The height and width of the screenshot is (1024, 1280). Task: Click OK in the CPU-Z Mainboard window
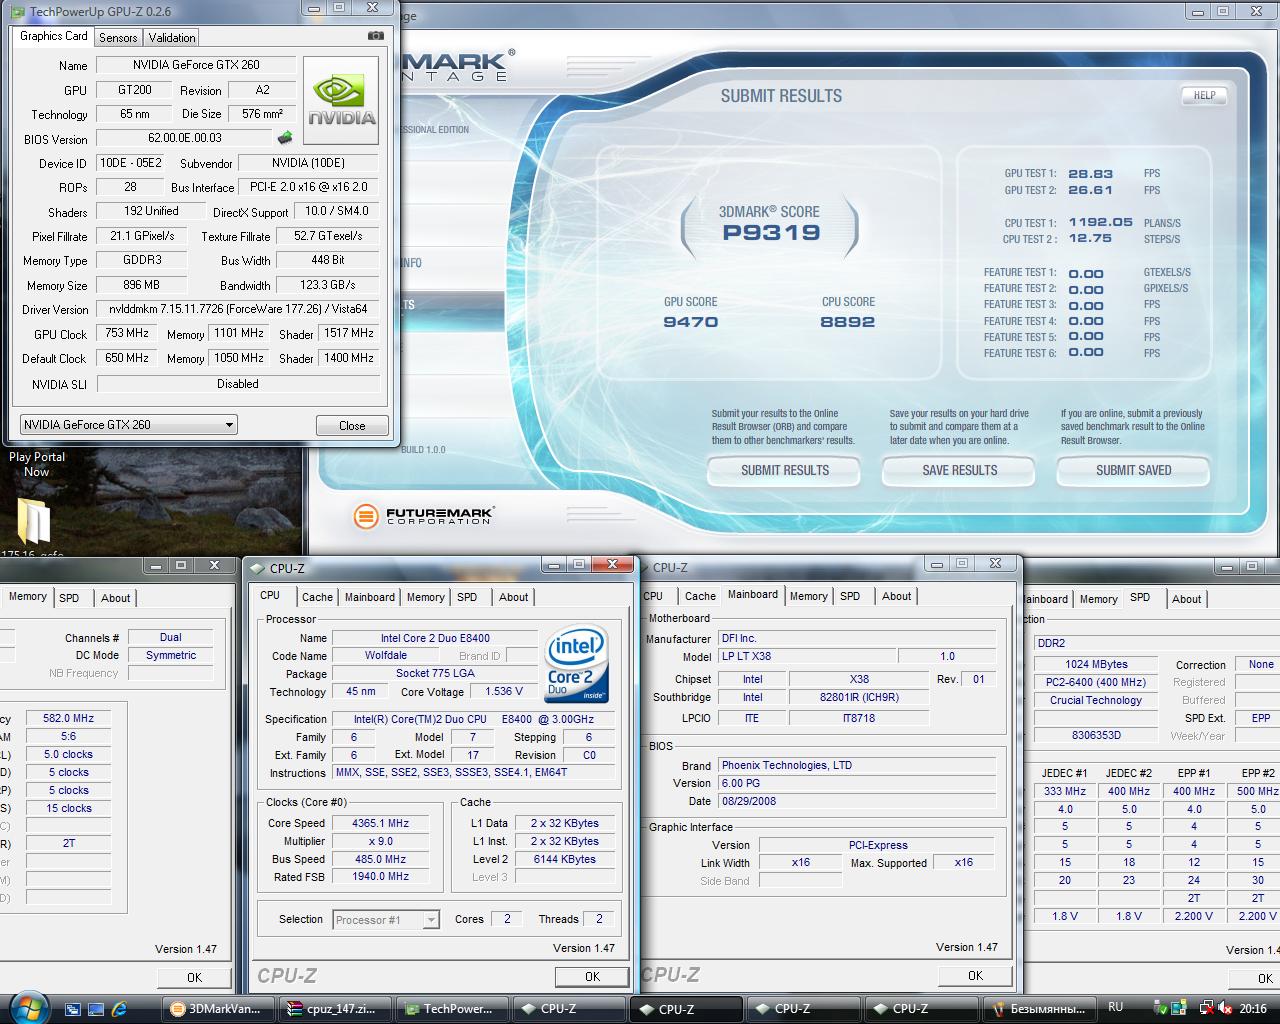click(975, 976)
